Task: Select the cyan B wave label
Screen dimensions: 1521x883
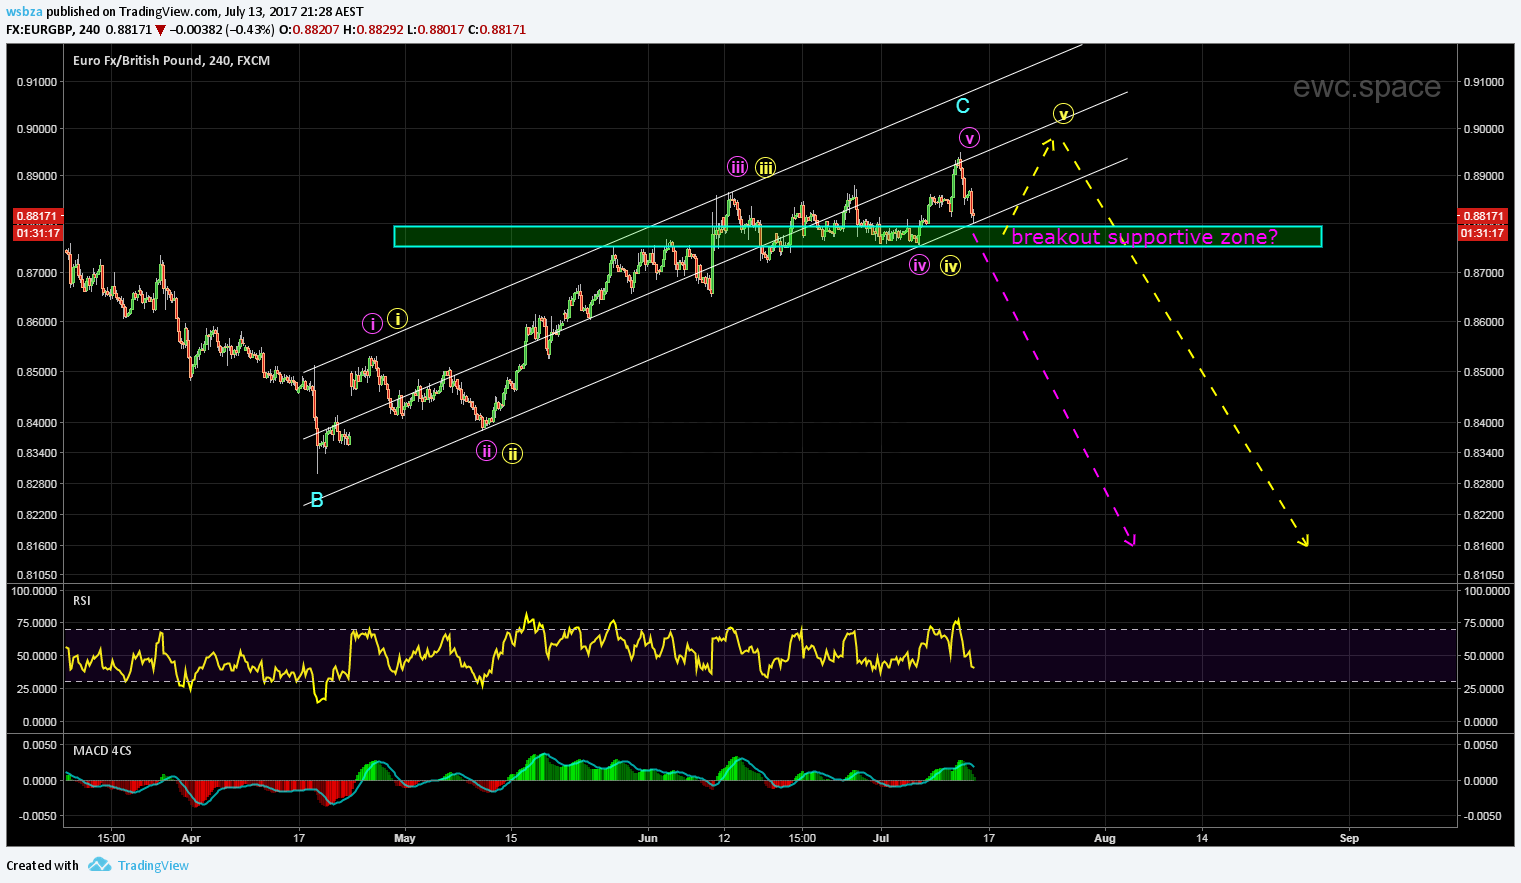Action: 317,500
